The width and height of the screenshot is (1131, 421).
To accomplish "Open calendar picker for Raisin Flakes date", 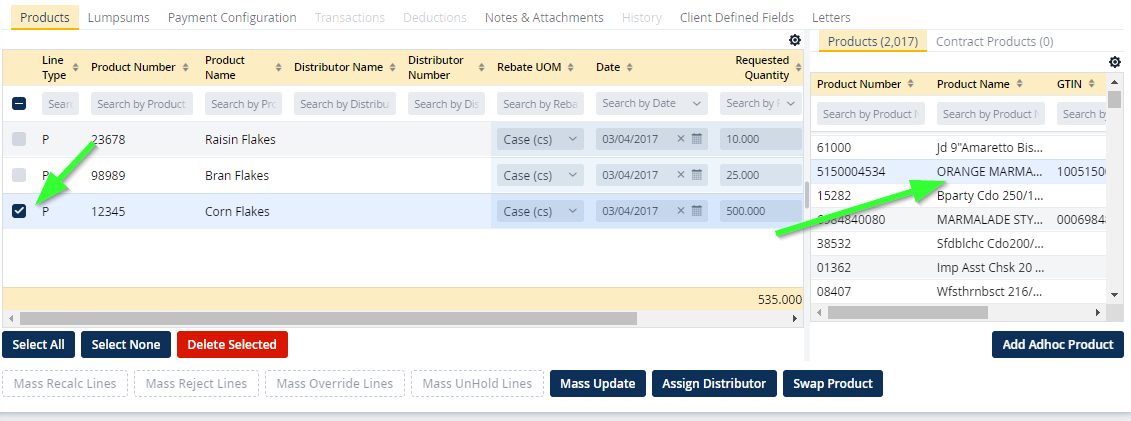I will tap(697, 140).
